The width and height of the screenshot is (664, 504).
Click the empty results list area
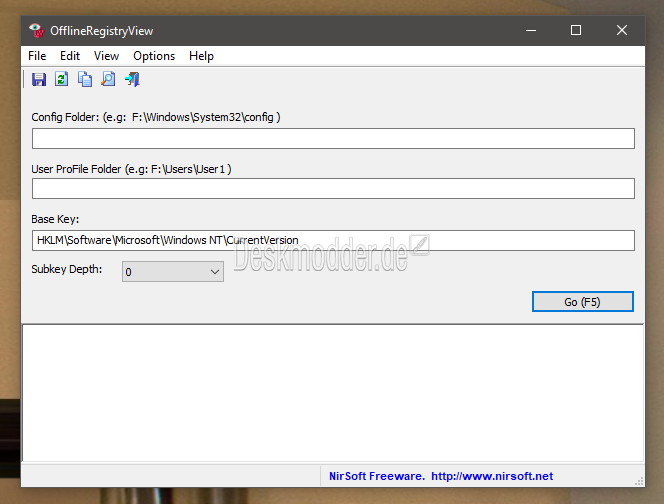click(333, 393)
